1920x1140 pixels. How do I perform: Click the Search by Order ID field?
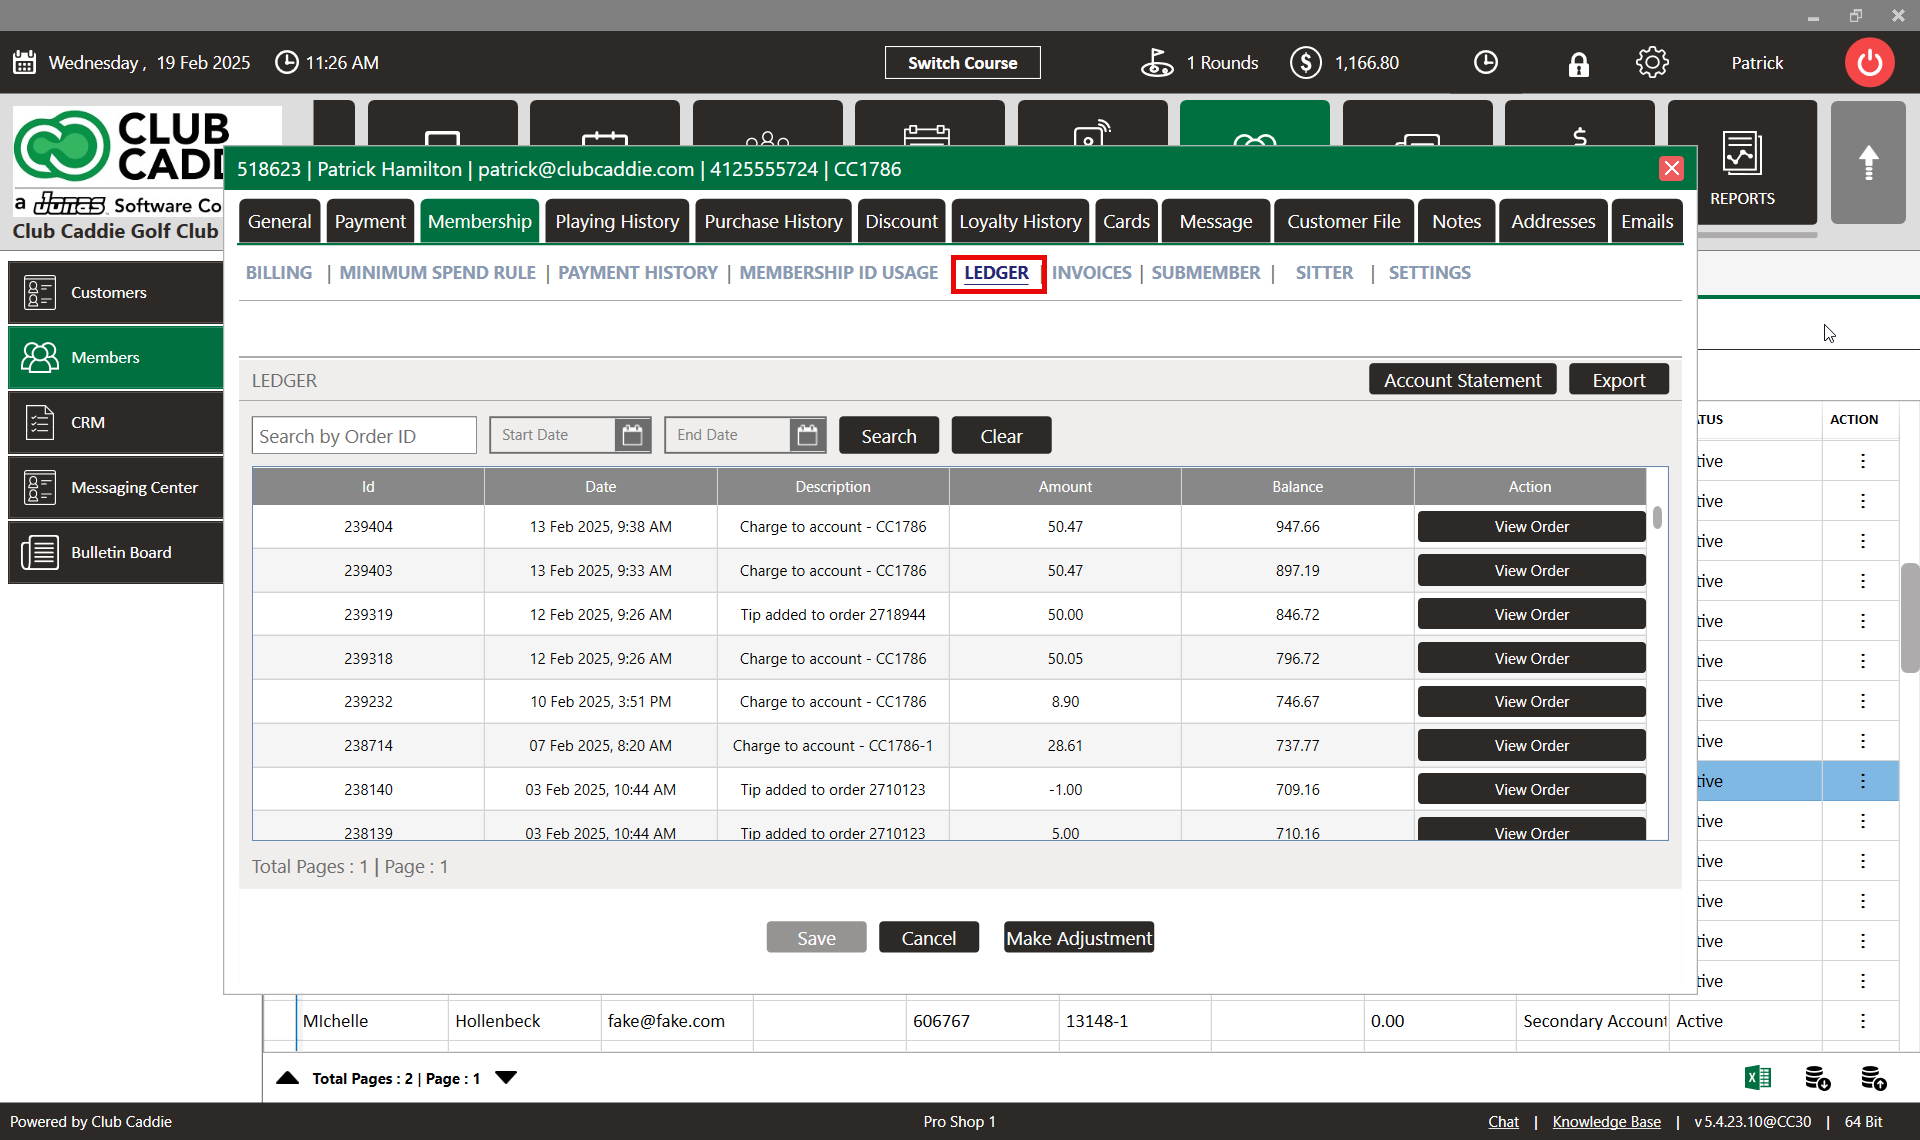[x=364, y=436]
